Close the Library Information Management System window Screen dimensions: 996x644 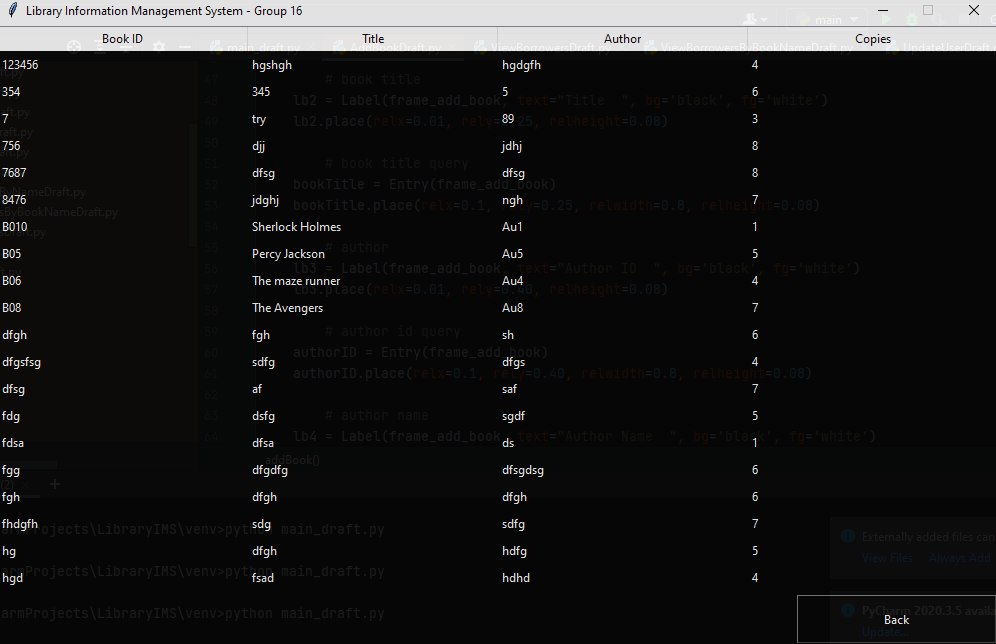974,10
